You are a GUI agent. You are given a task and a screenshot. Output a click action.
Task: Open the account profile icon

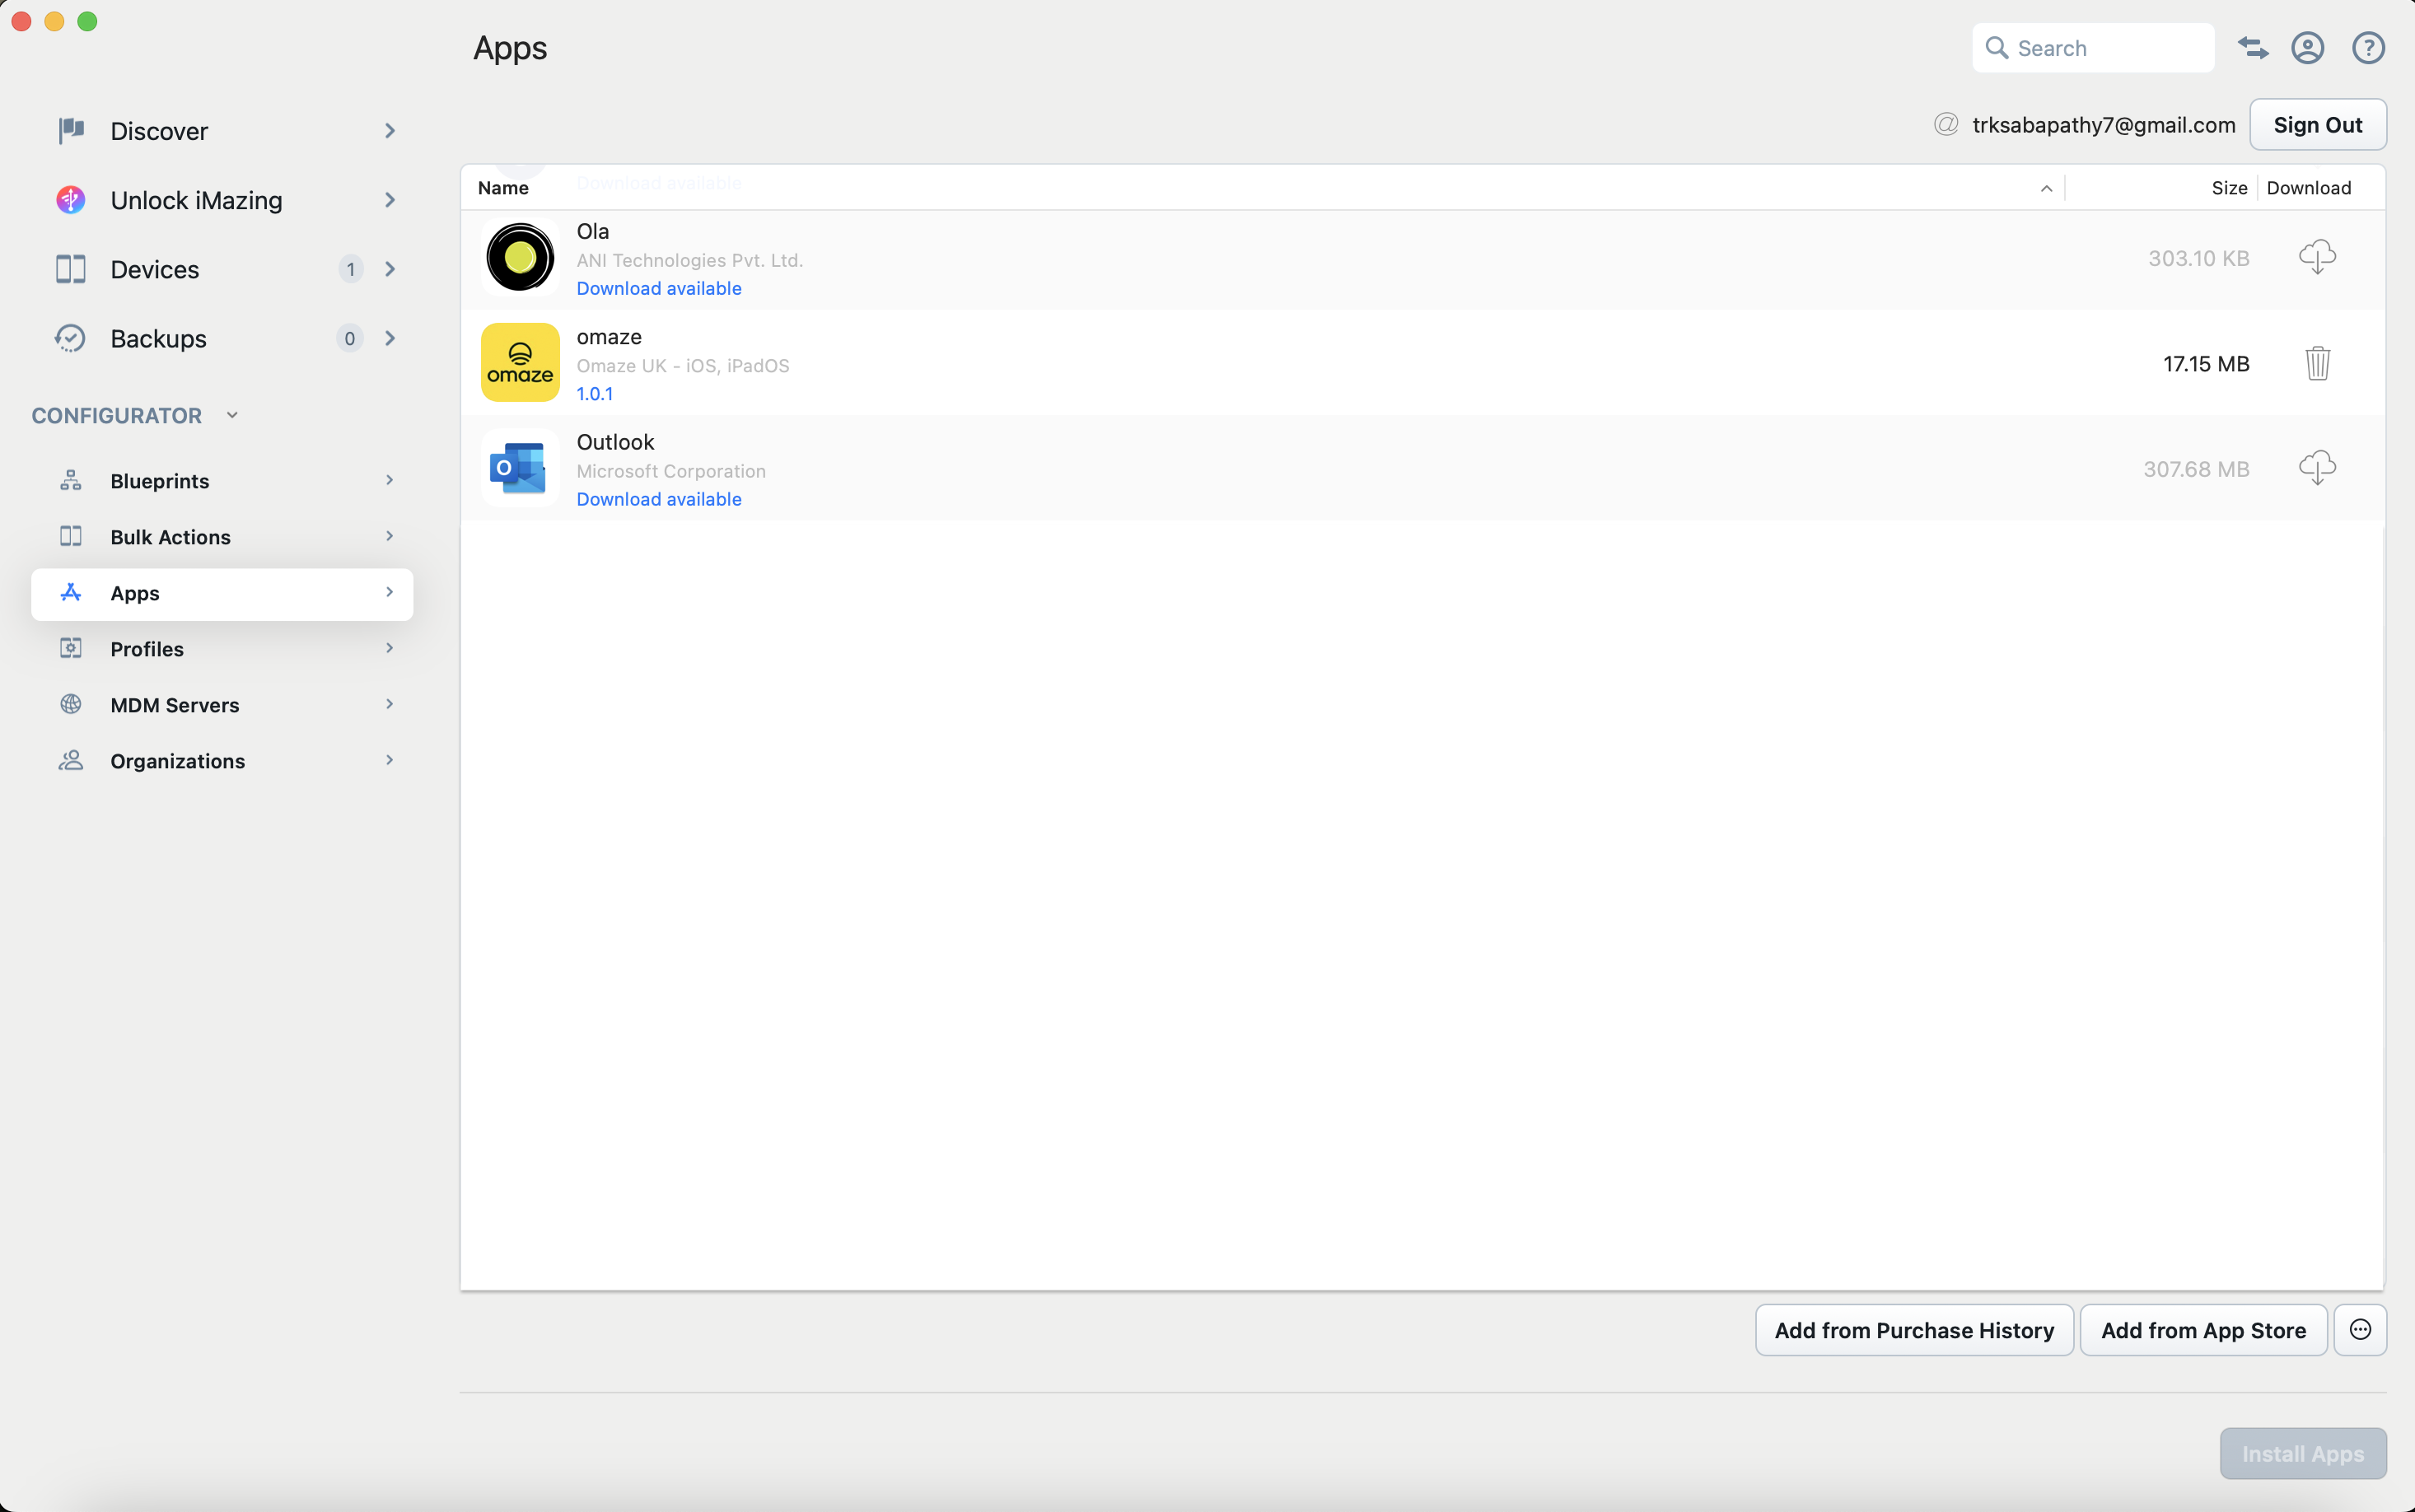[2307, 47]
